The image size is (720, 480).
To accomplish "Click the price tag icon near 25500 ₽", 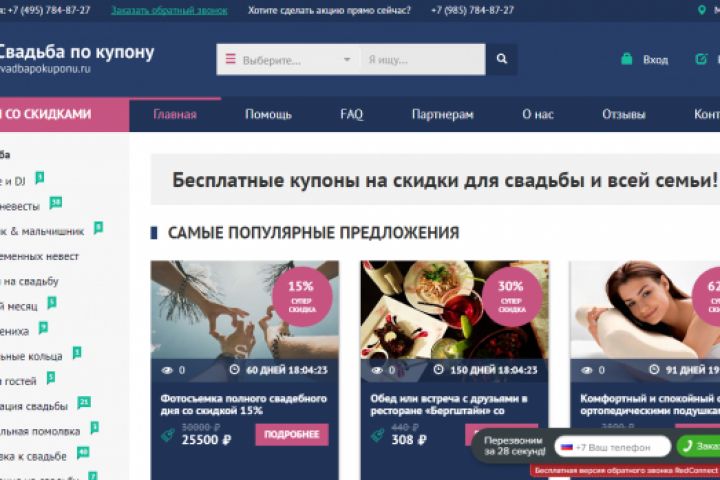I will click(168, 434).
